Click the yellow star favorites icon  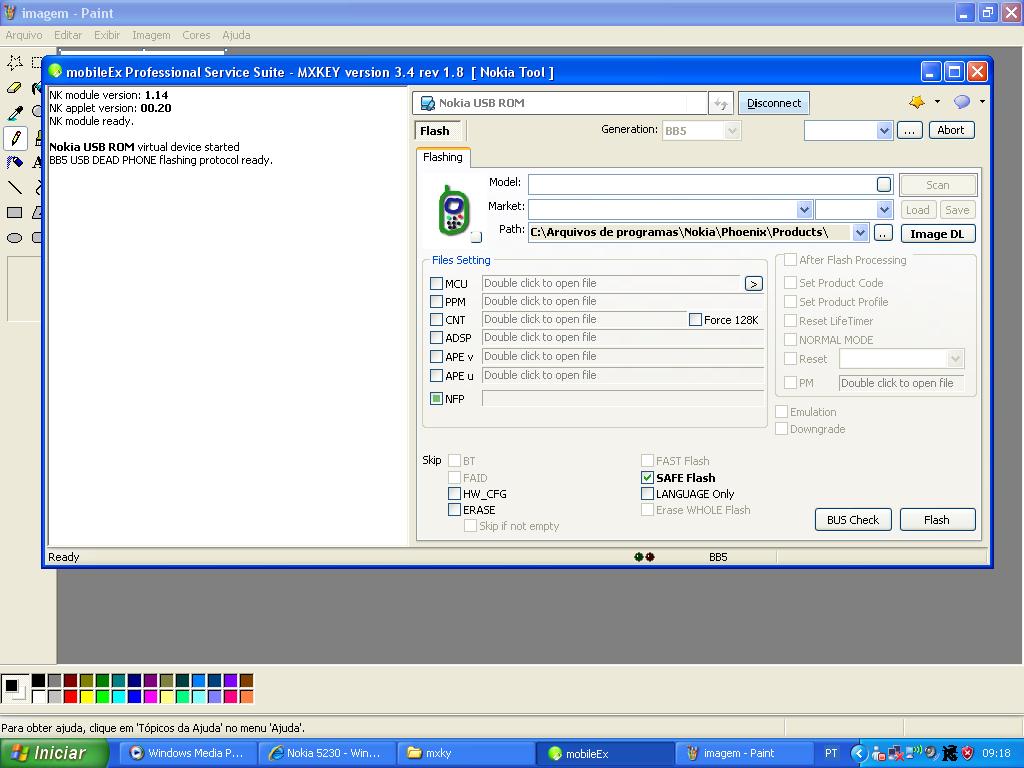pos(917,102)
